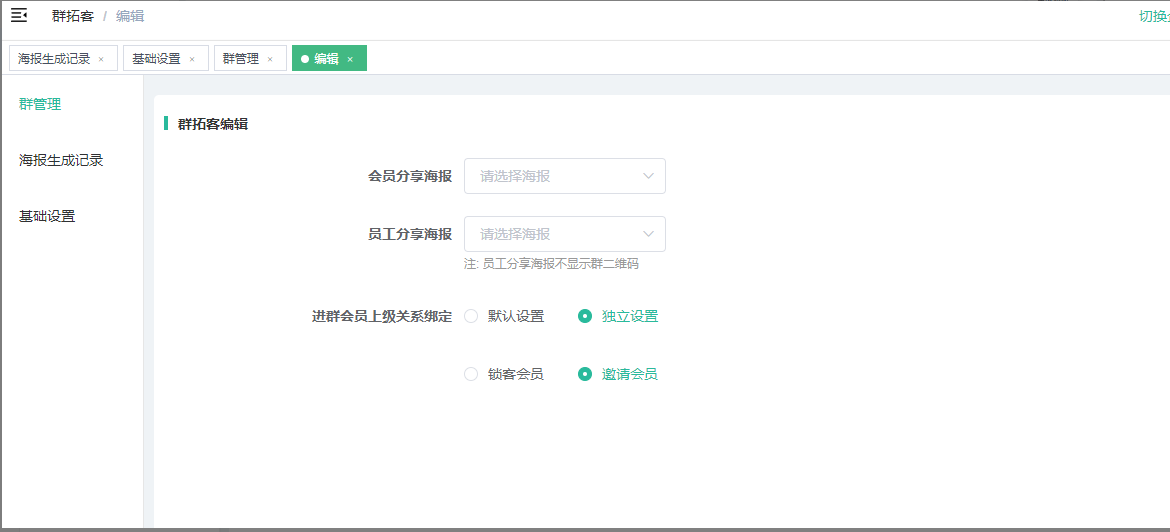The image size is (1170, 532).
Task: Click the 切换 link at top right
Action: pyautogui.click(x=1153, y=16)
